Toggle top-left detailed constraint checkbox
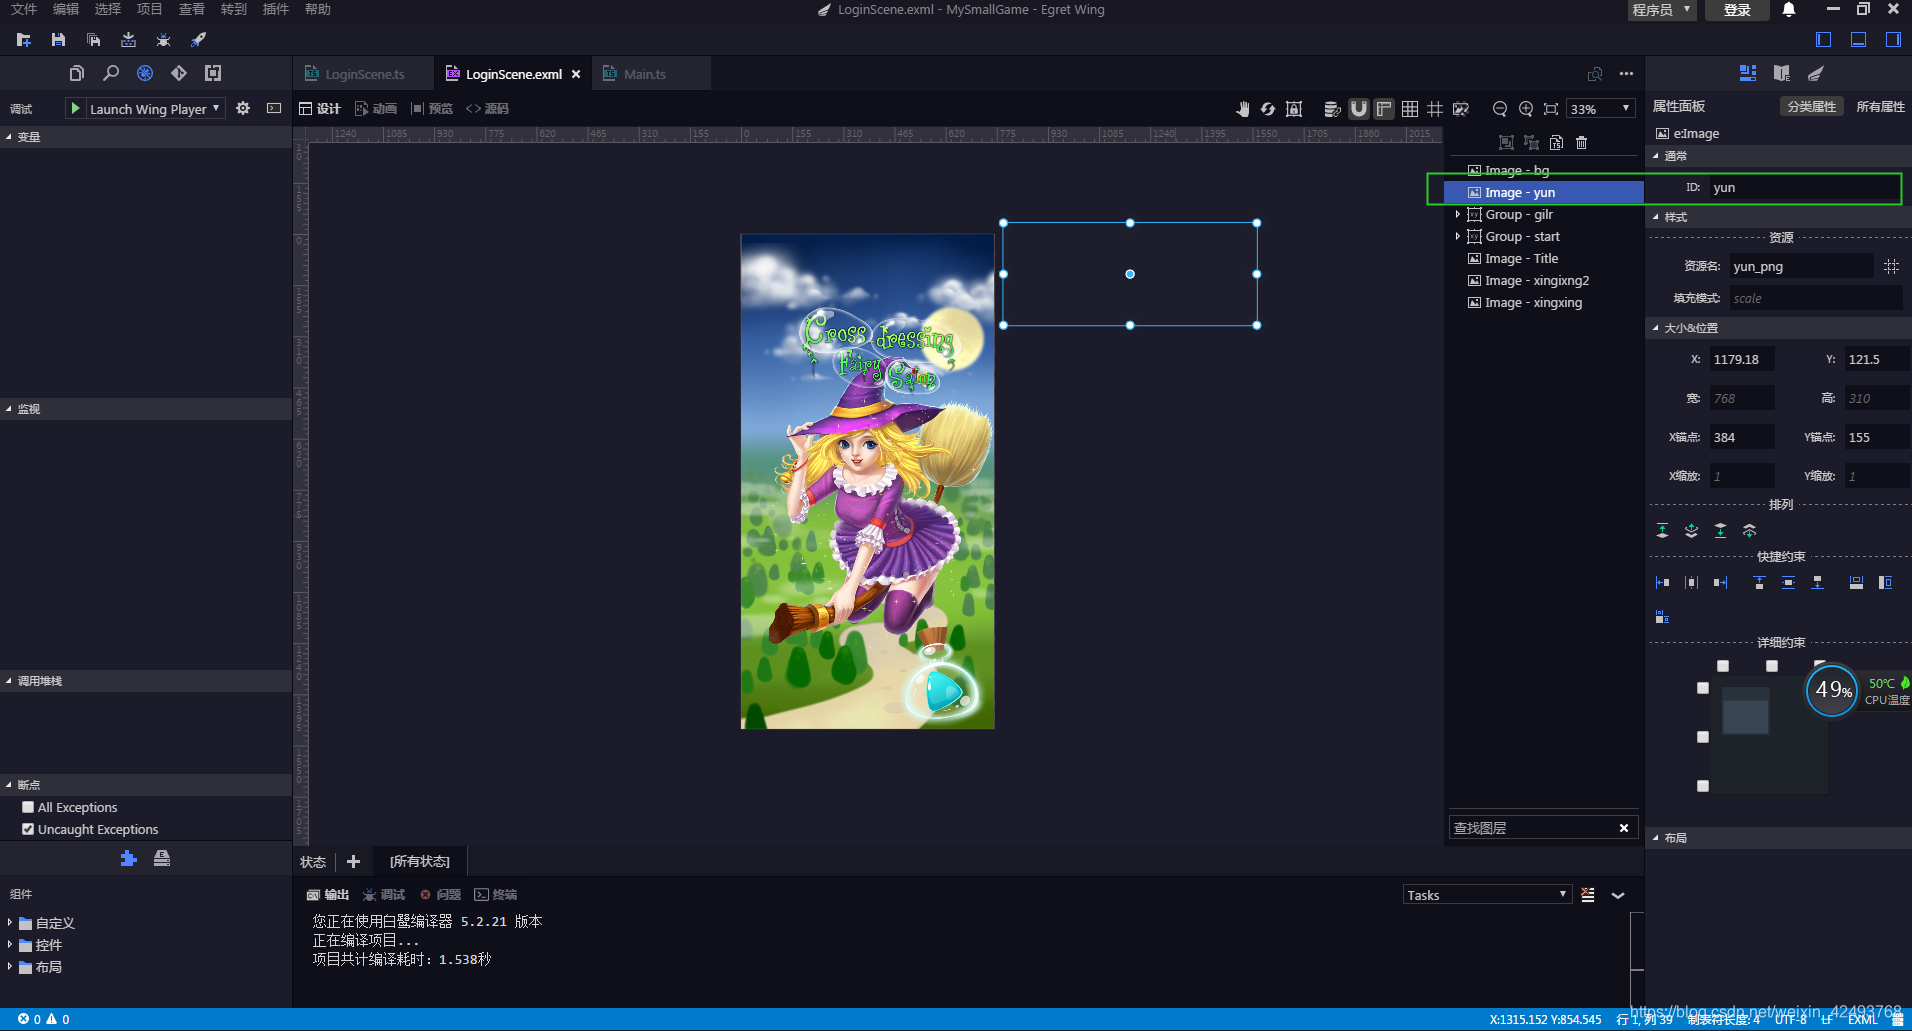 coord(1723,666)
